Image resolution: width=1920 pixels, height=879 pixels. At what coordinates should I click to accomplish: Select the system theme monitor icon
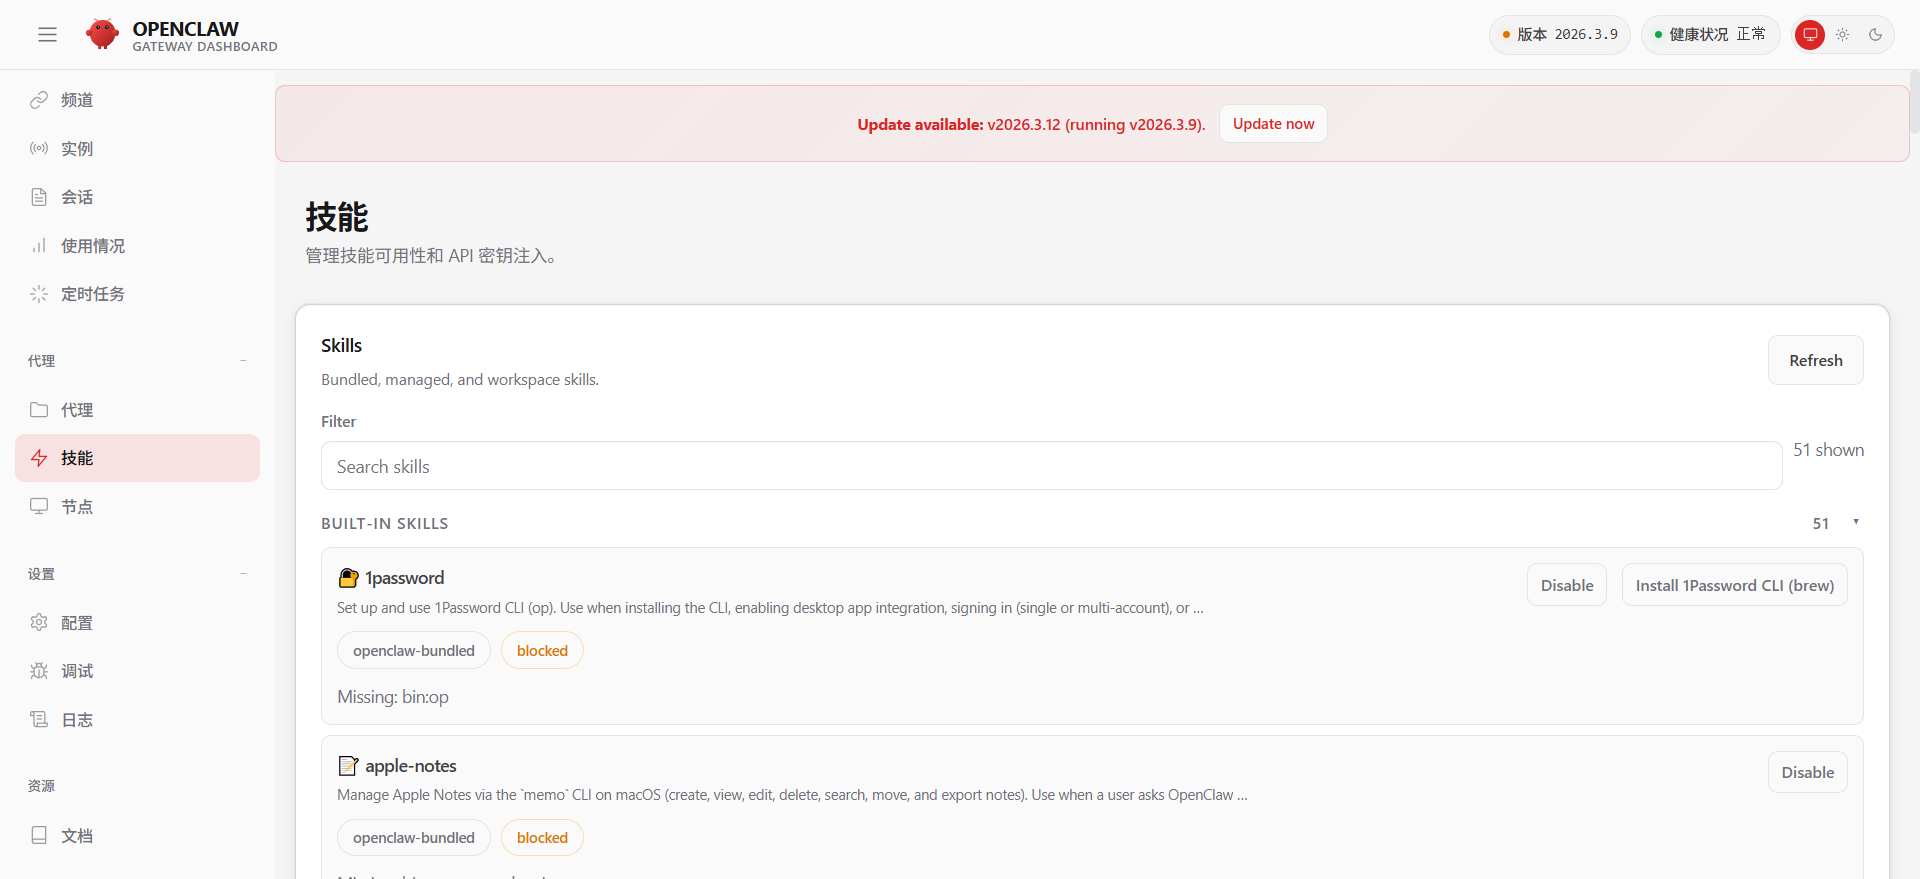1810,35
